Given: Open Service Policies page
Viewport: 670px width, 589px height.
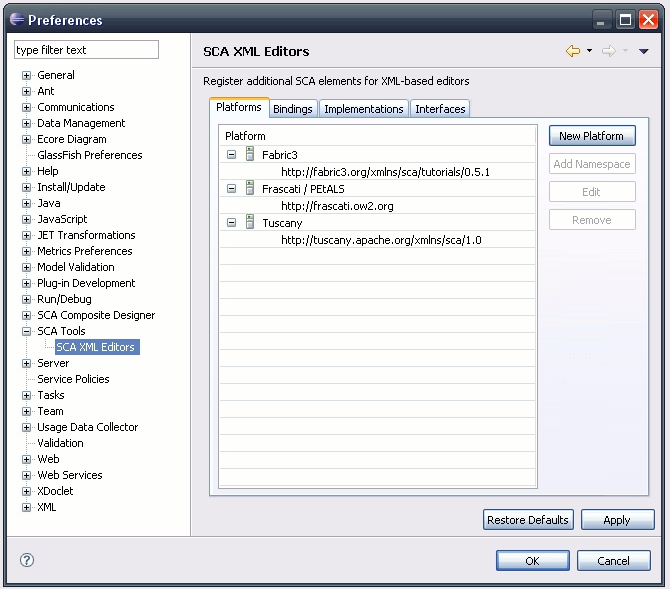Looking at the screenshot, I should [x=73, y=379].
